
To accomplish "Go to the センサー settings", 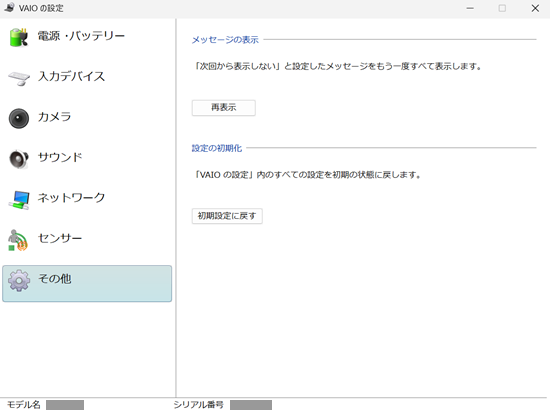I will (x=87, y=240).
